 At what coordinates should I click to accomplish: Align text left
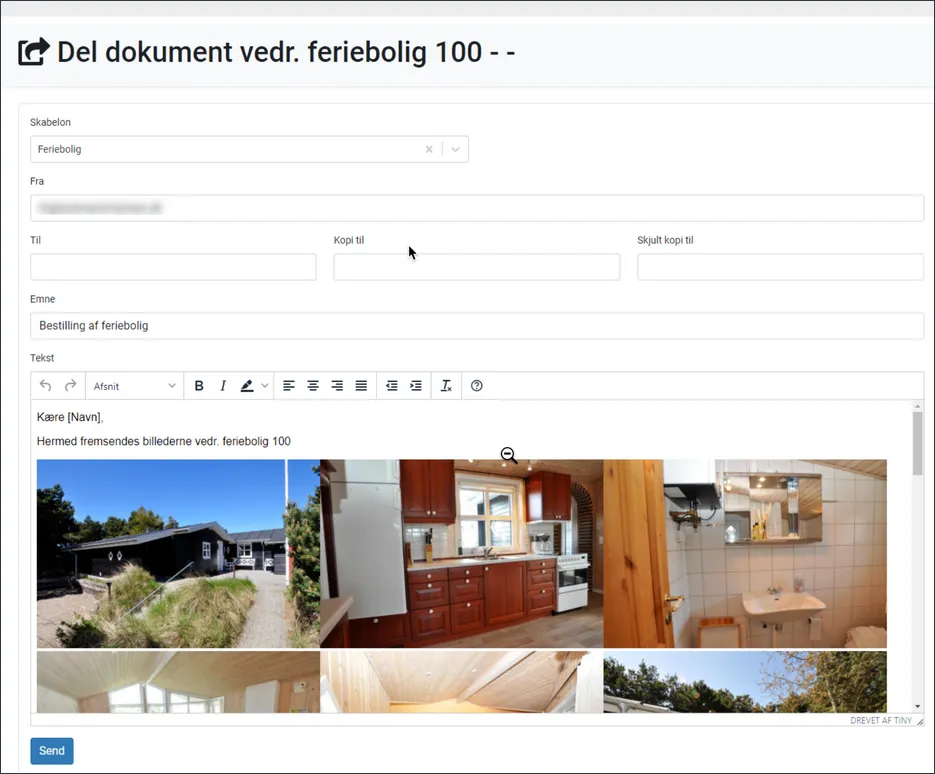pos(289,386)
